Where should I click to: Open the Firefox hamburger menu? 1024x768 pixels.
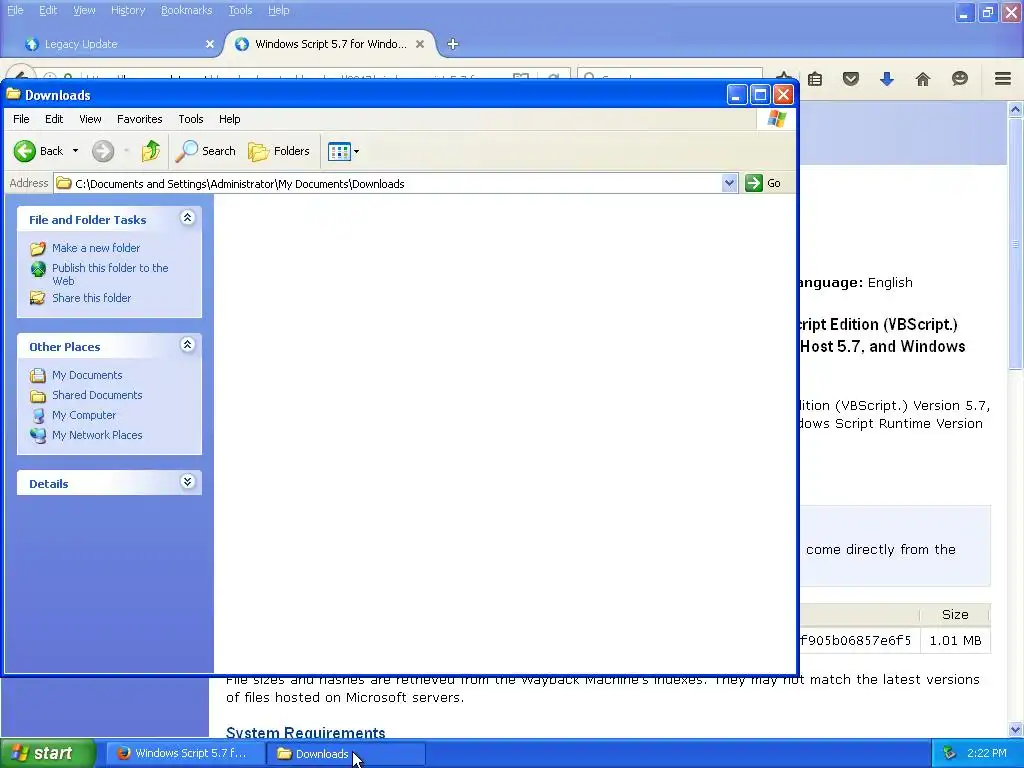pos(1003,79)
